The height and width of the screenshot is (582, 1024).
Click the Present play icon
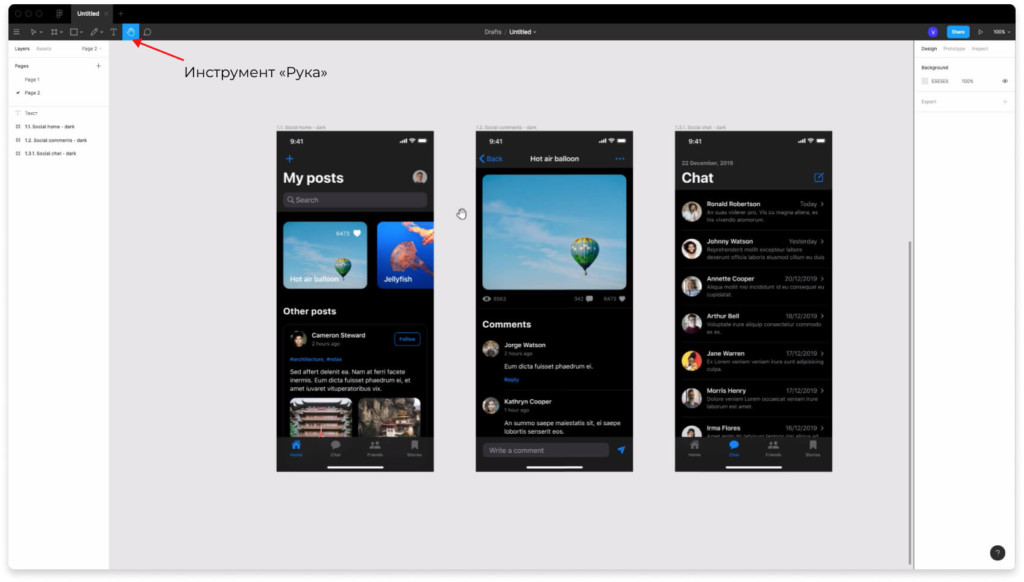pyautogui.click(x=980, y=32)
